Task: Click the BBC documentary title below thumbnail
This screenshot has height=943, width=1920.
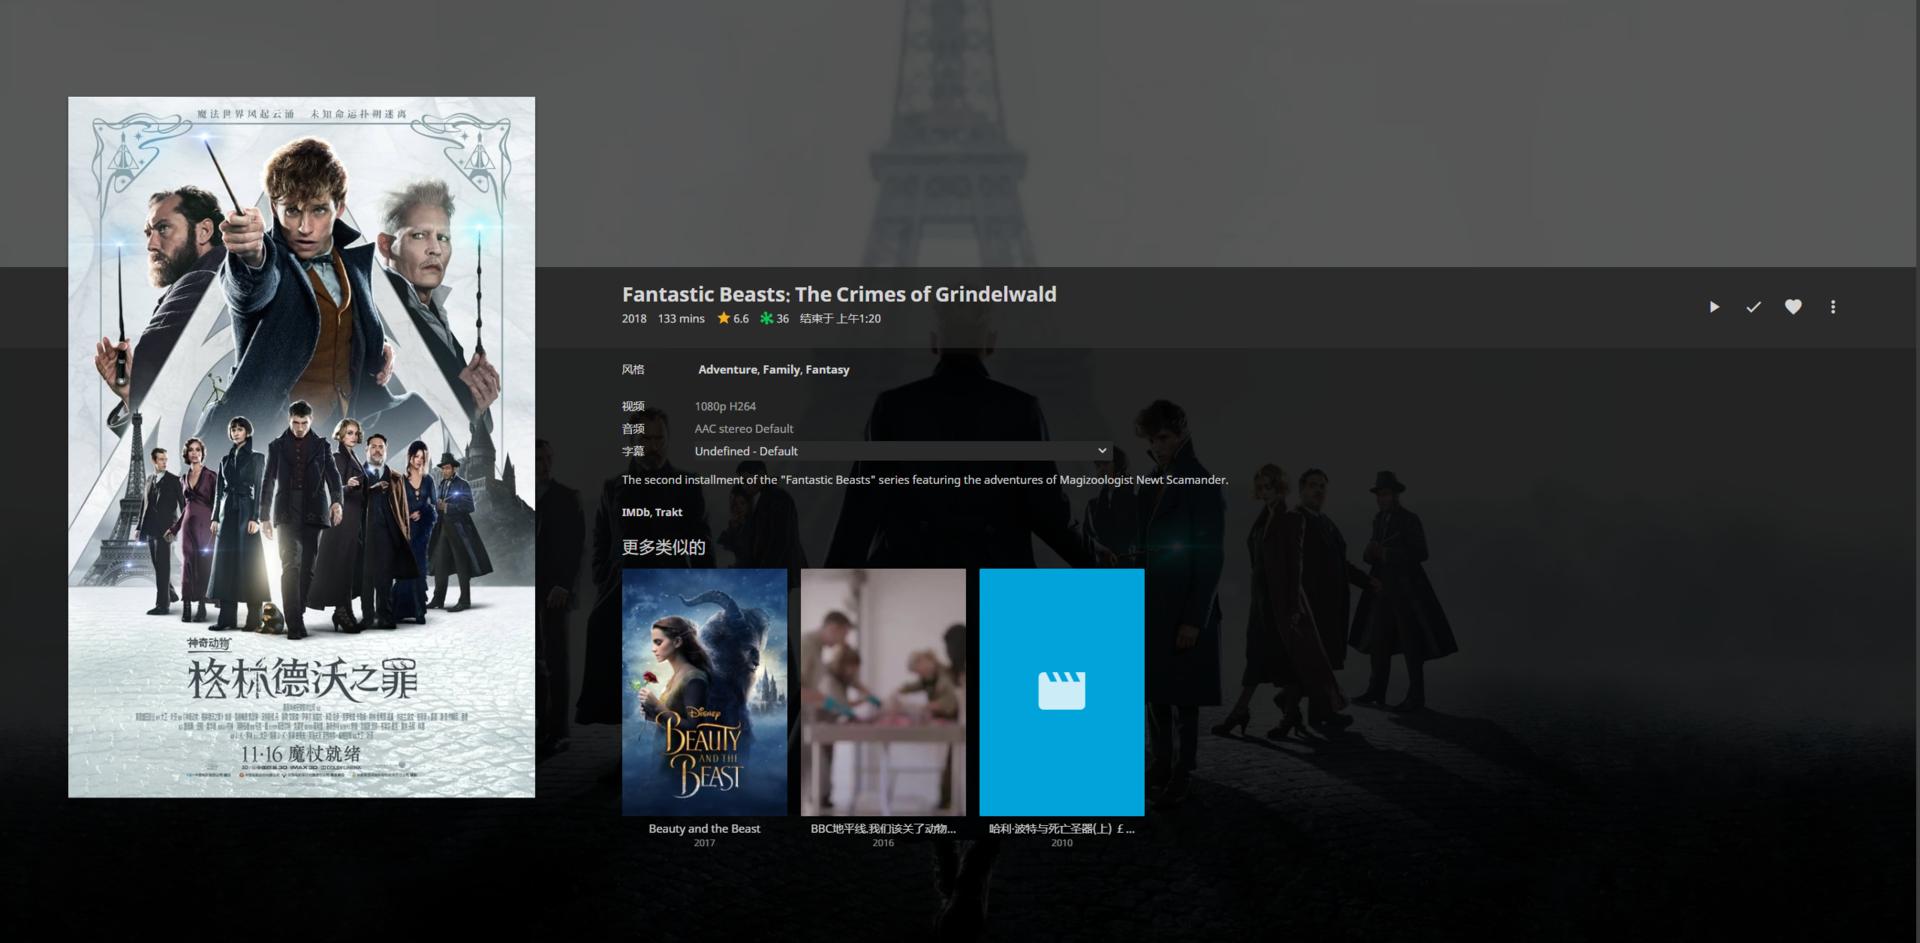Action: 883,828
